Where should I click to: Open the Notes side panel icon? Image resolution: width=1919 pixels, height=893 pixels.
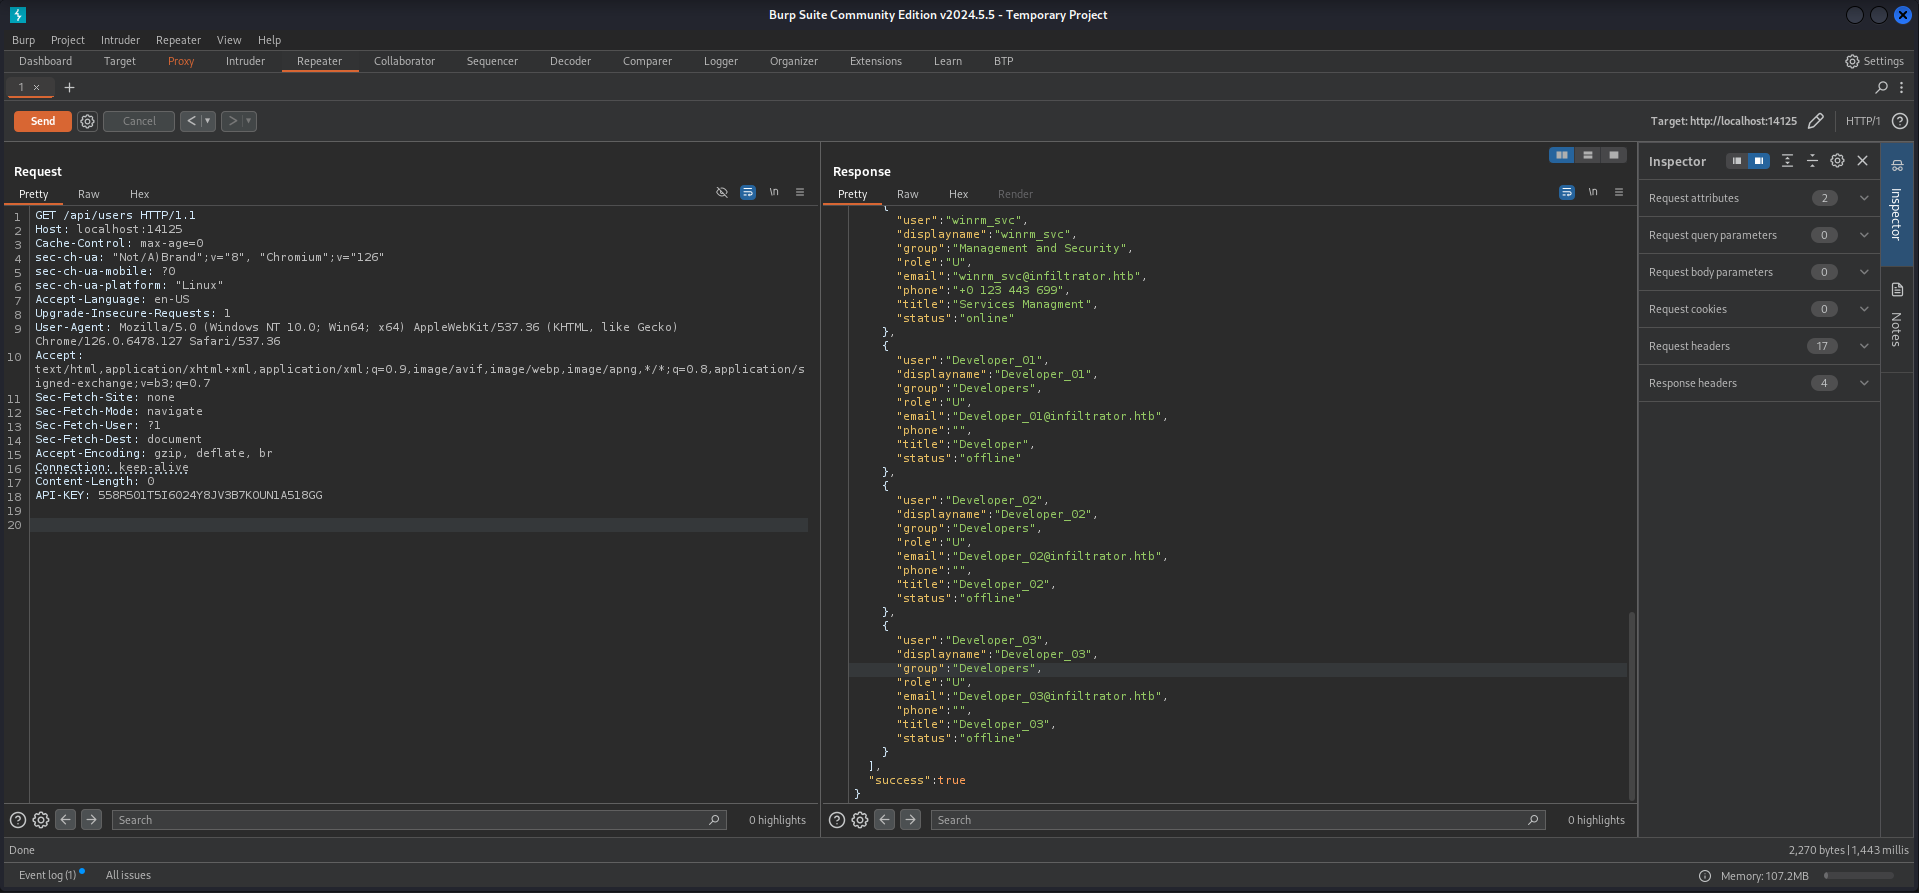point(1897,290)
